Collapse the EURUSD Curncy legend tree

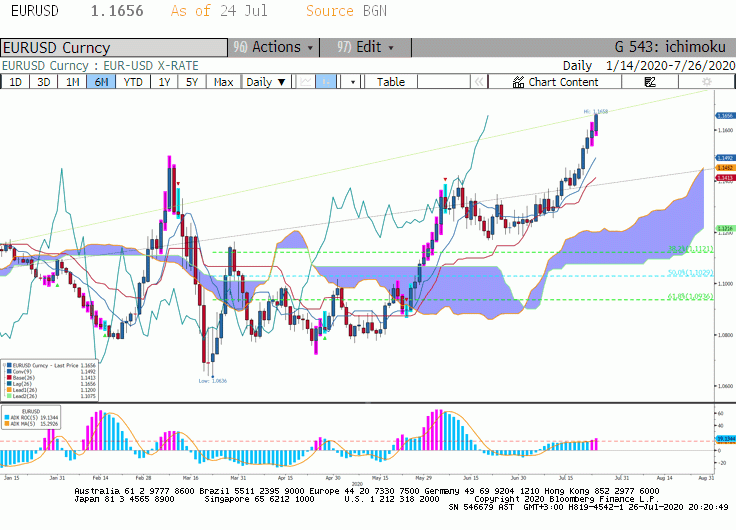pos(4,365)
